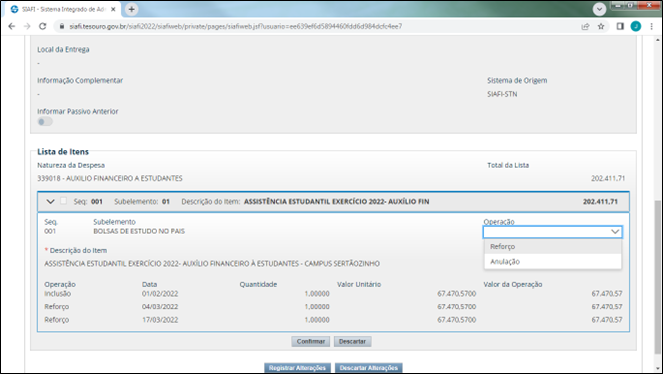Click Registrar Alterações button
This screenshot has height=374, width=663.
[297, 368]
